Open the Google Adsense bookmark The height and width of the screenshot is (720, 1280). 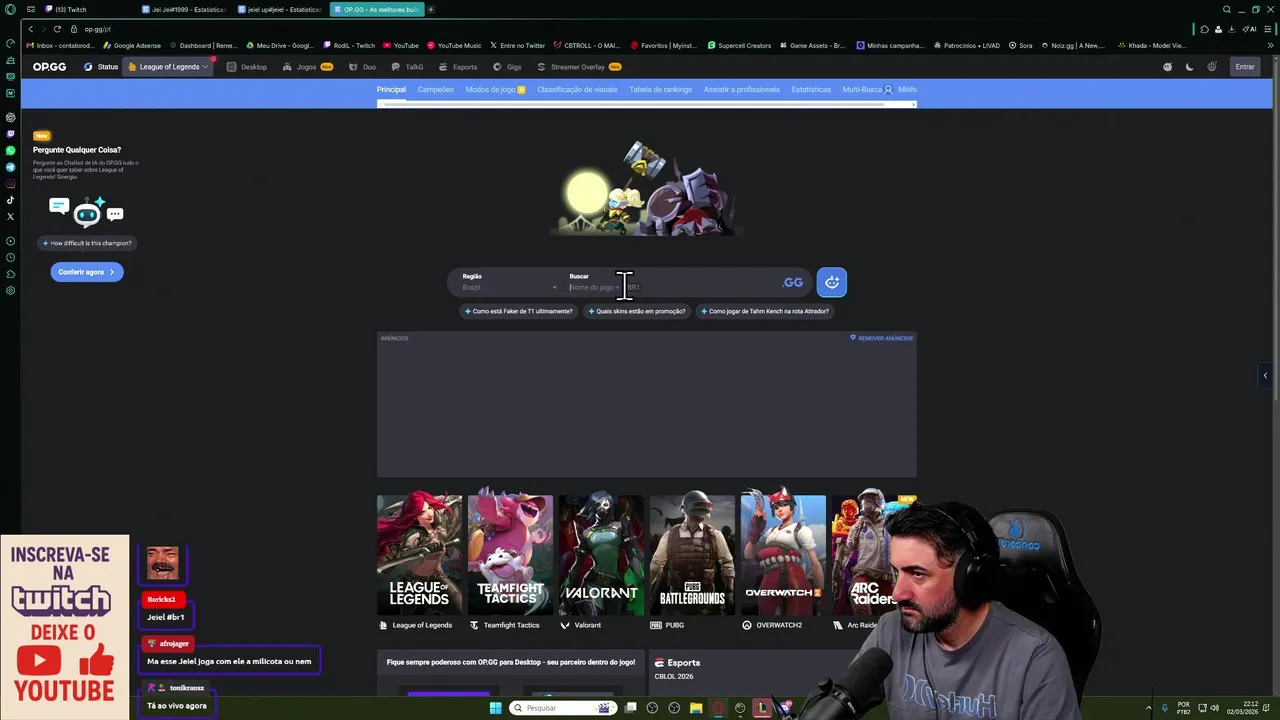[132, 45]
